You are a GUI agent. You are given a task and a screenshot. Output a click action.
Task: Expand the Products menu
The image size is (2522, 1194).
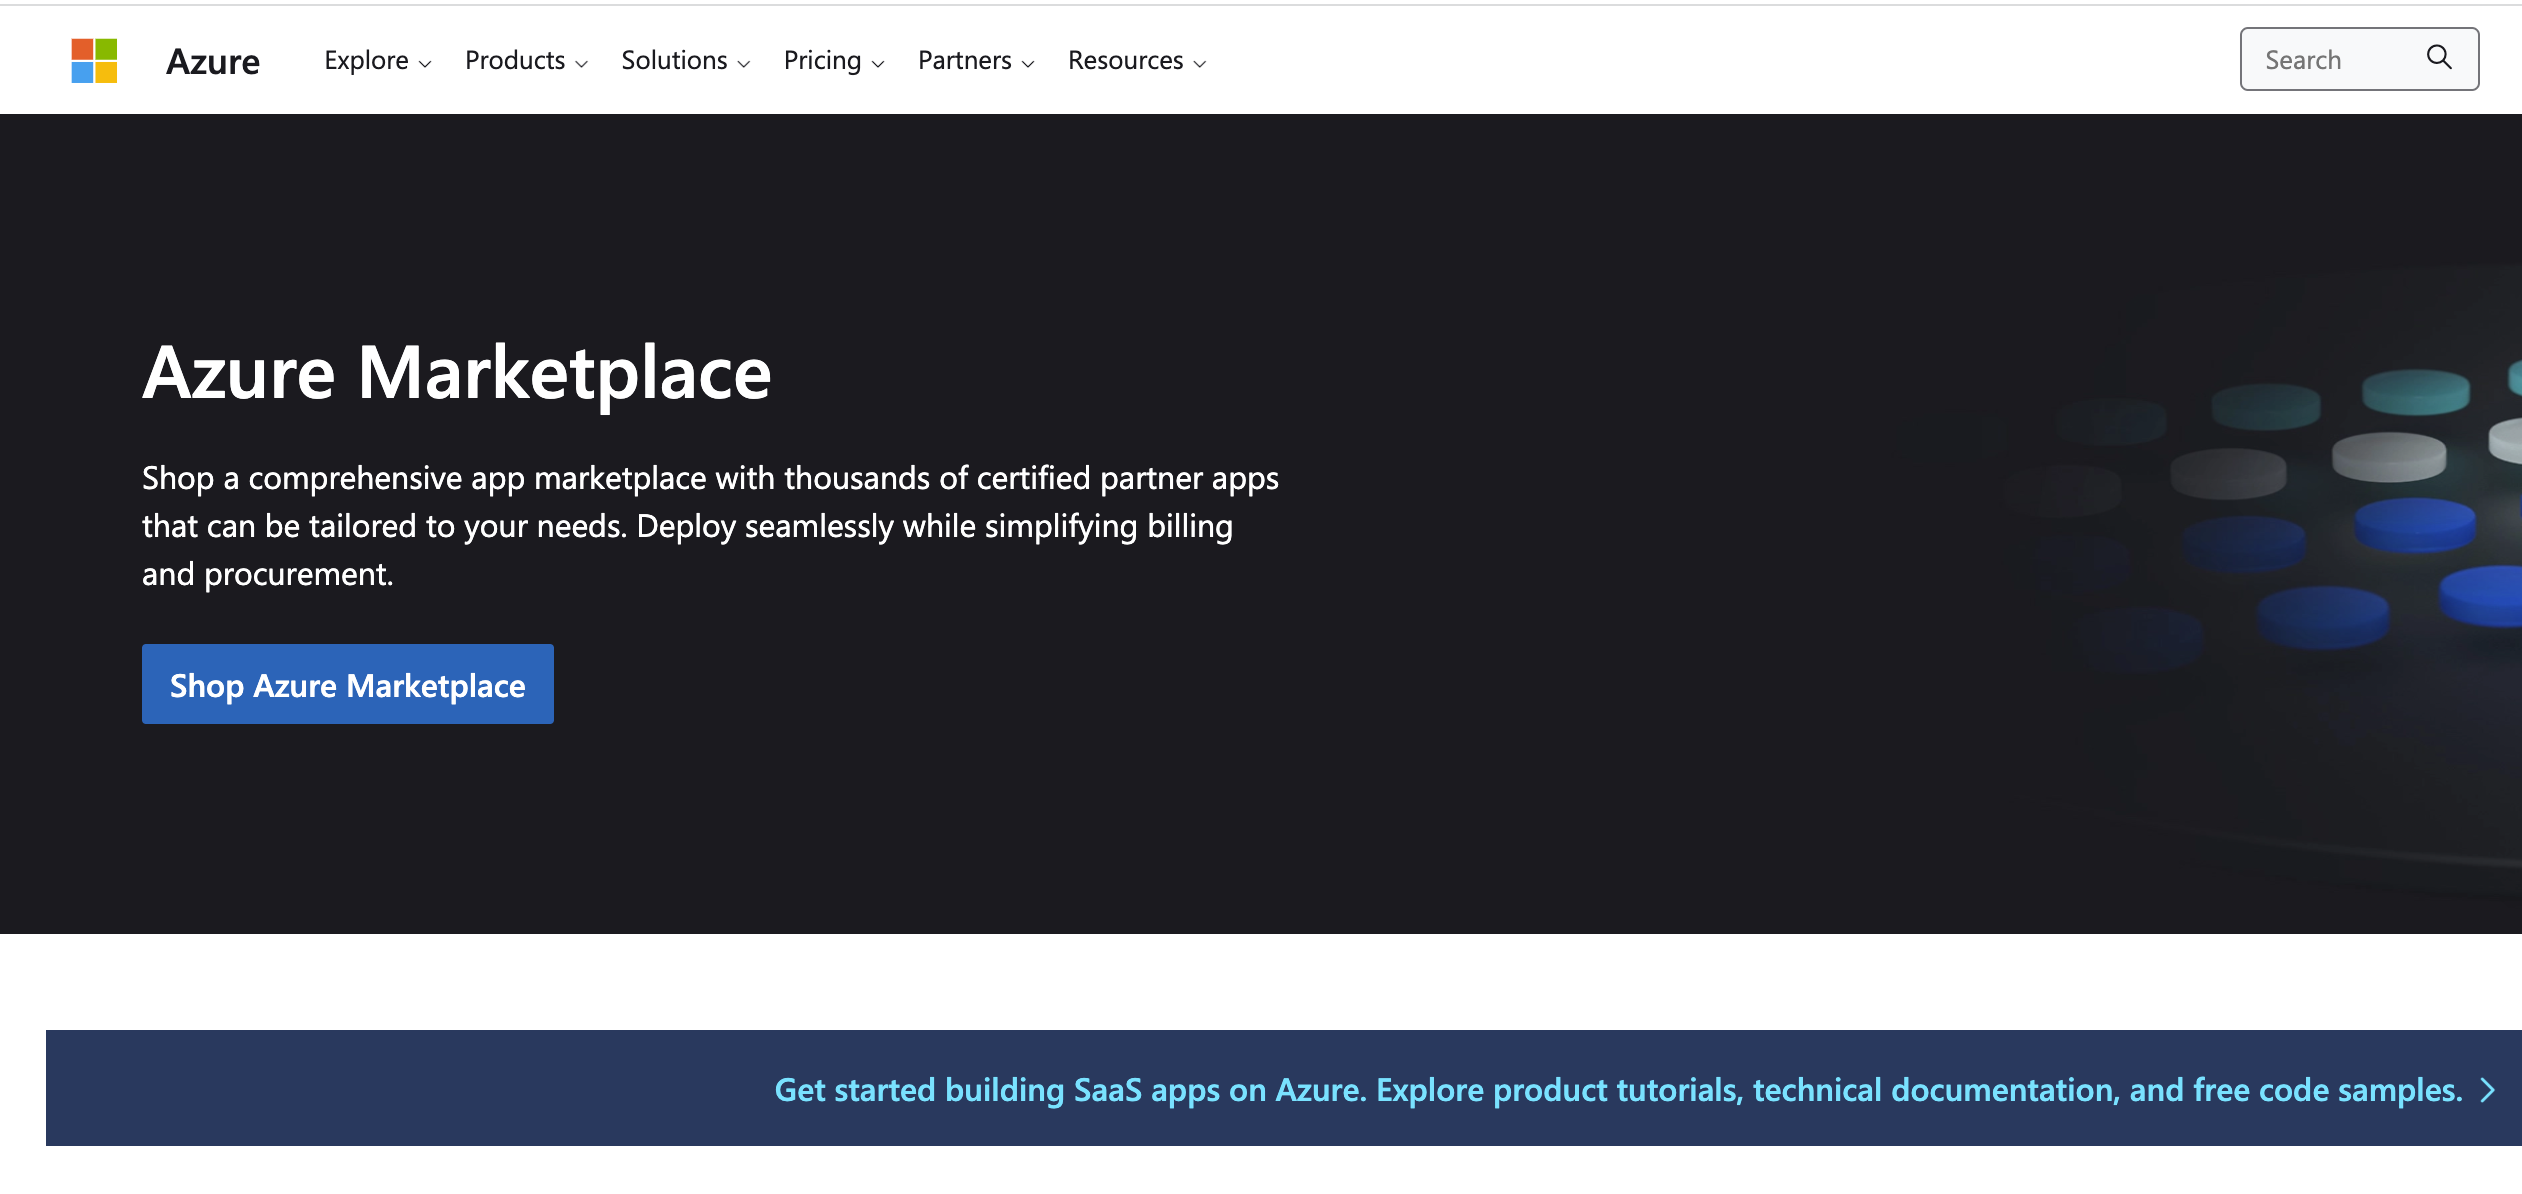coord(526,61)
